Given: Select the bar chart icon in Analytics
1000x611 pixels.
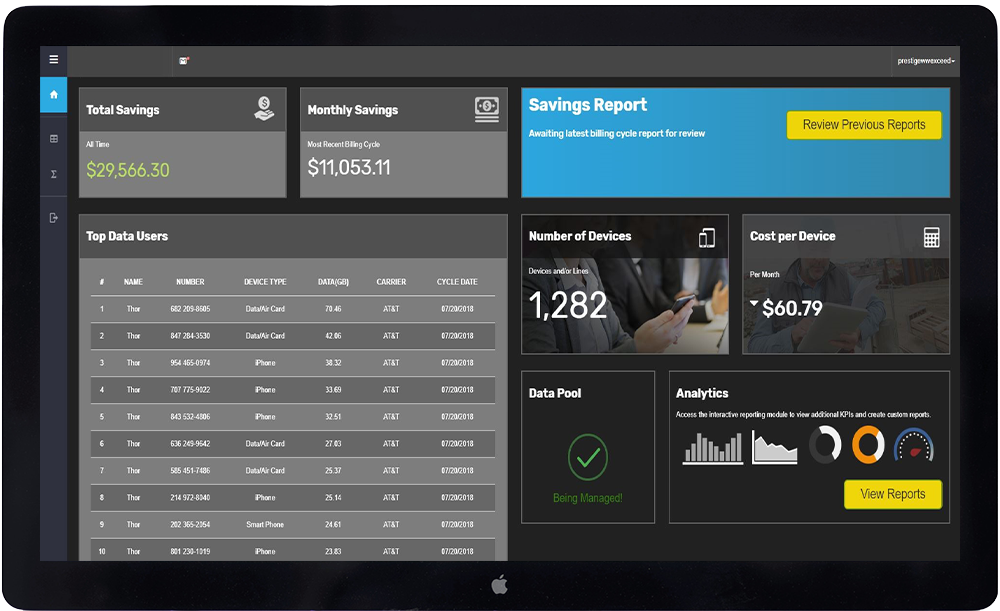Looking at the screenshot, I should 712,450.
